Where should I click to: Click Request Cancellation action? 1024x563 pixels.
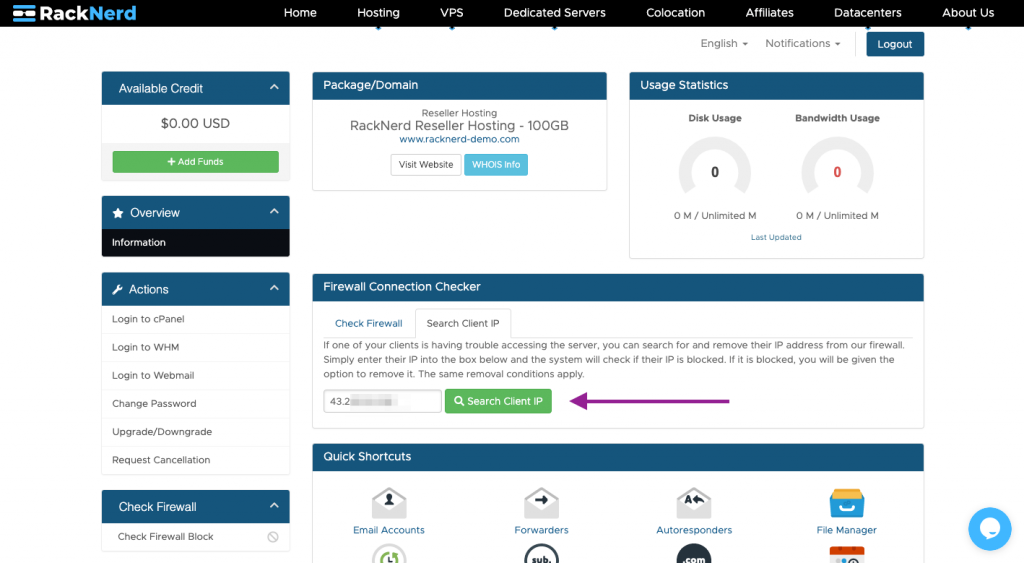[x=195, y=459]
